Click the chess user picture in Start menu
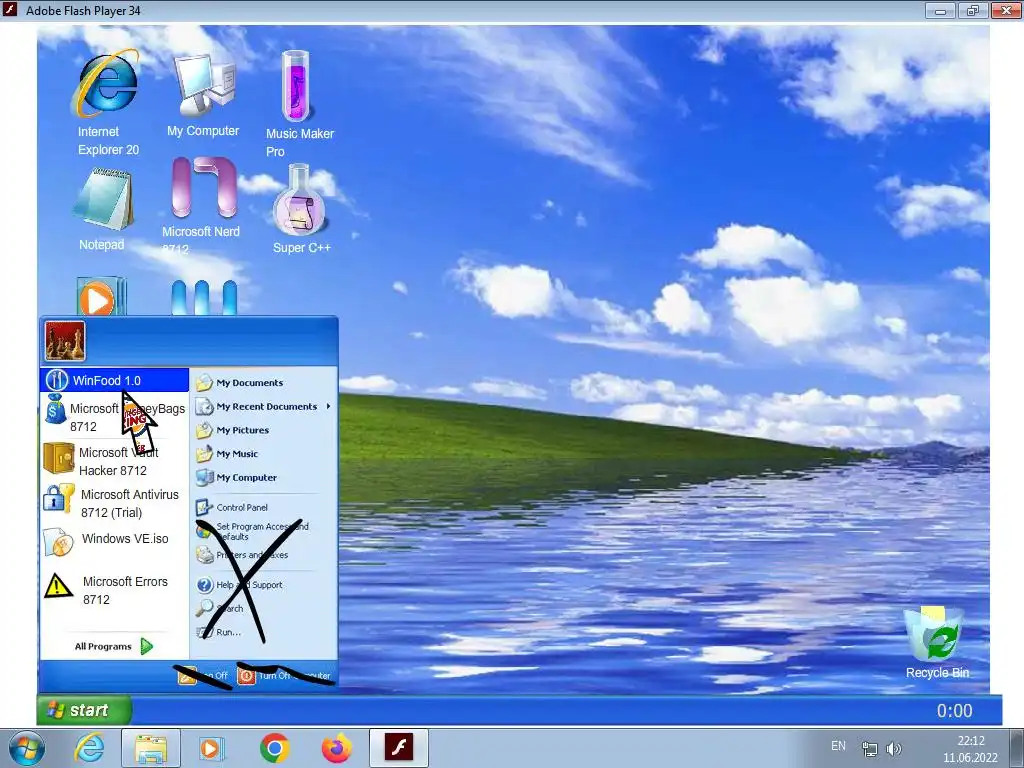This screenshot has width=1024, height=768. [65, 341]
